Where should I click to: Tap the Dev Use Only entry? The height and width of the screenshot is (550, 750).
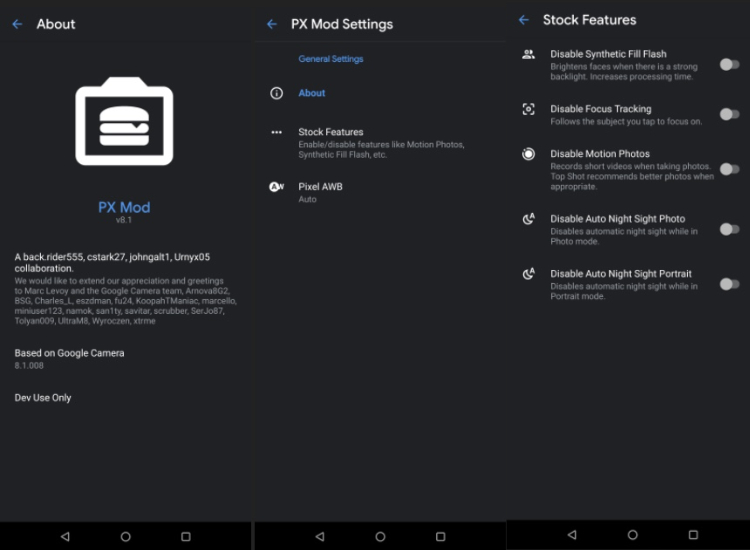43,398
